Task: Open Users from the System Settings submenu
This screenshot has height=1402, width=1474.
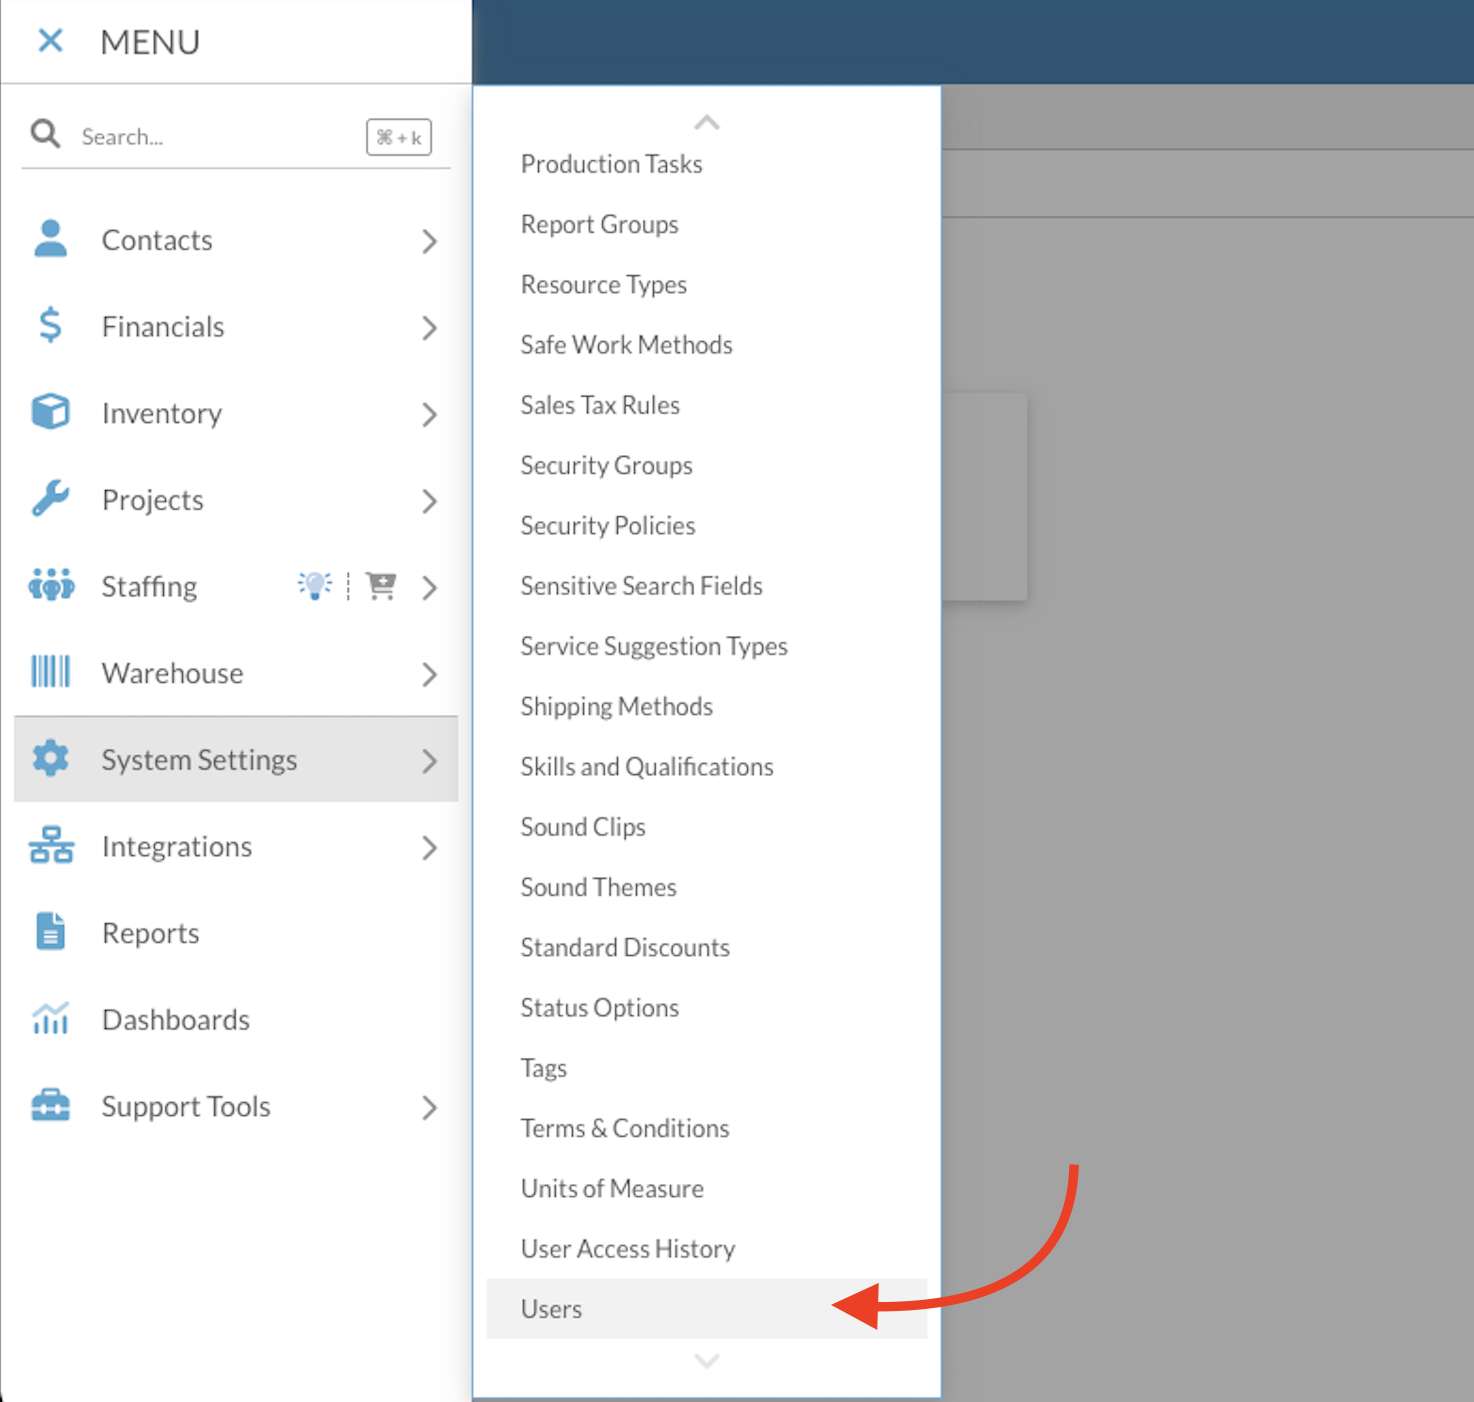Action: click(552, 1309)
